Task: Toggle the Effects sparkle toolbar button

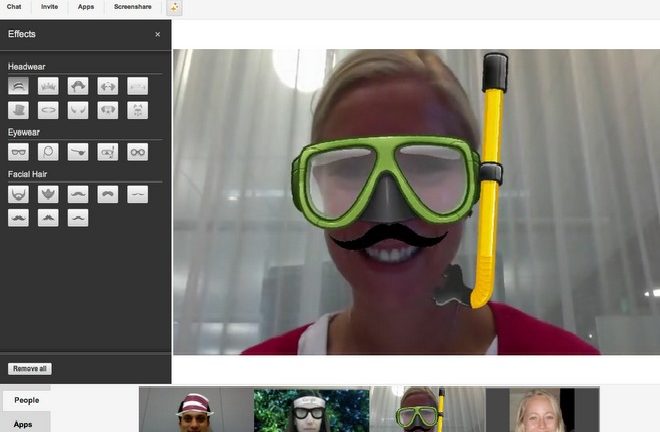Action: tap(173, 8)
